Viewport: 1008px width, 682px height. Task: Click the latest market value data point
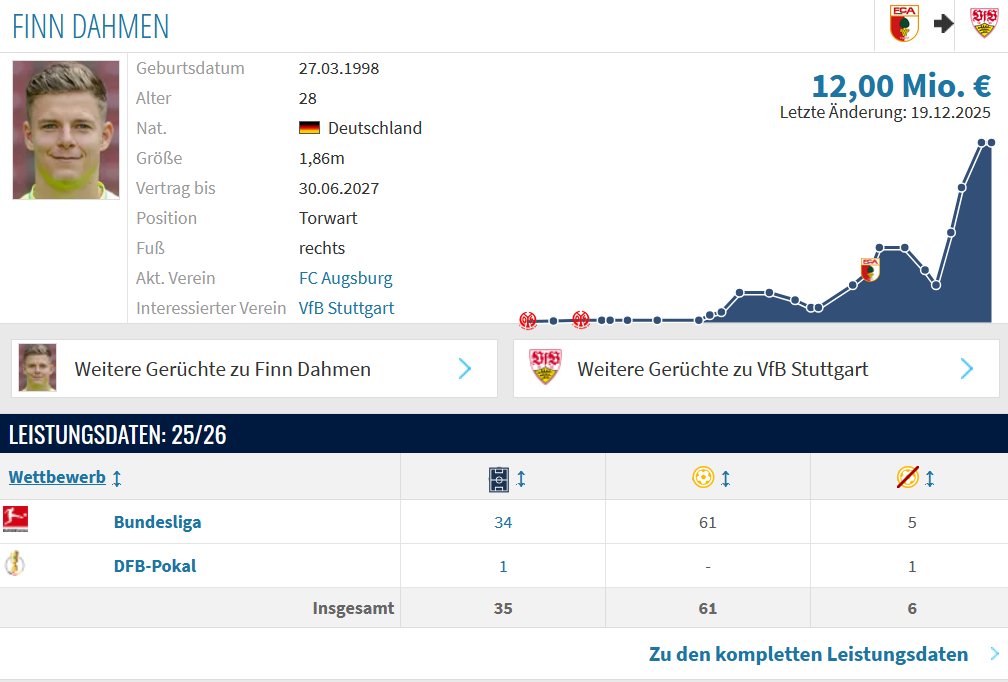click(991, 143)
